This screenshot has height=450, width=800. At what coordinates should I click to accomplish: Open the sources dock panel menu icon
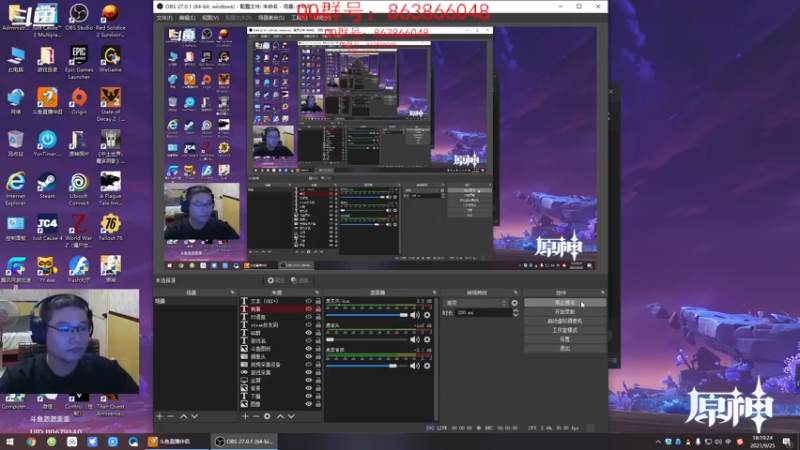317,292
